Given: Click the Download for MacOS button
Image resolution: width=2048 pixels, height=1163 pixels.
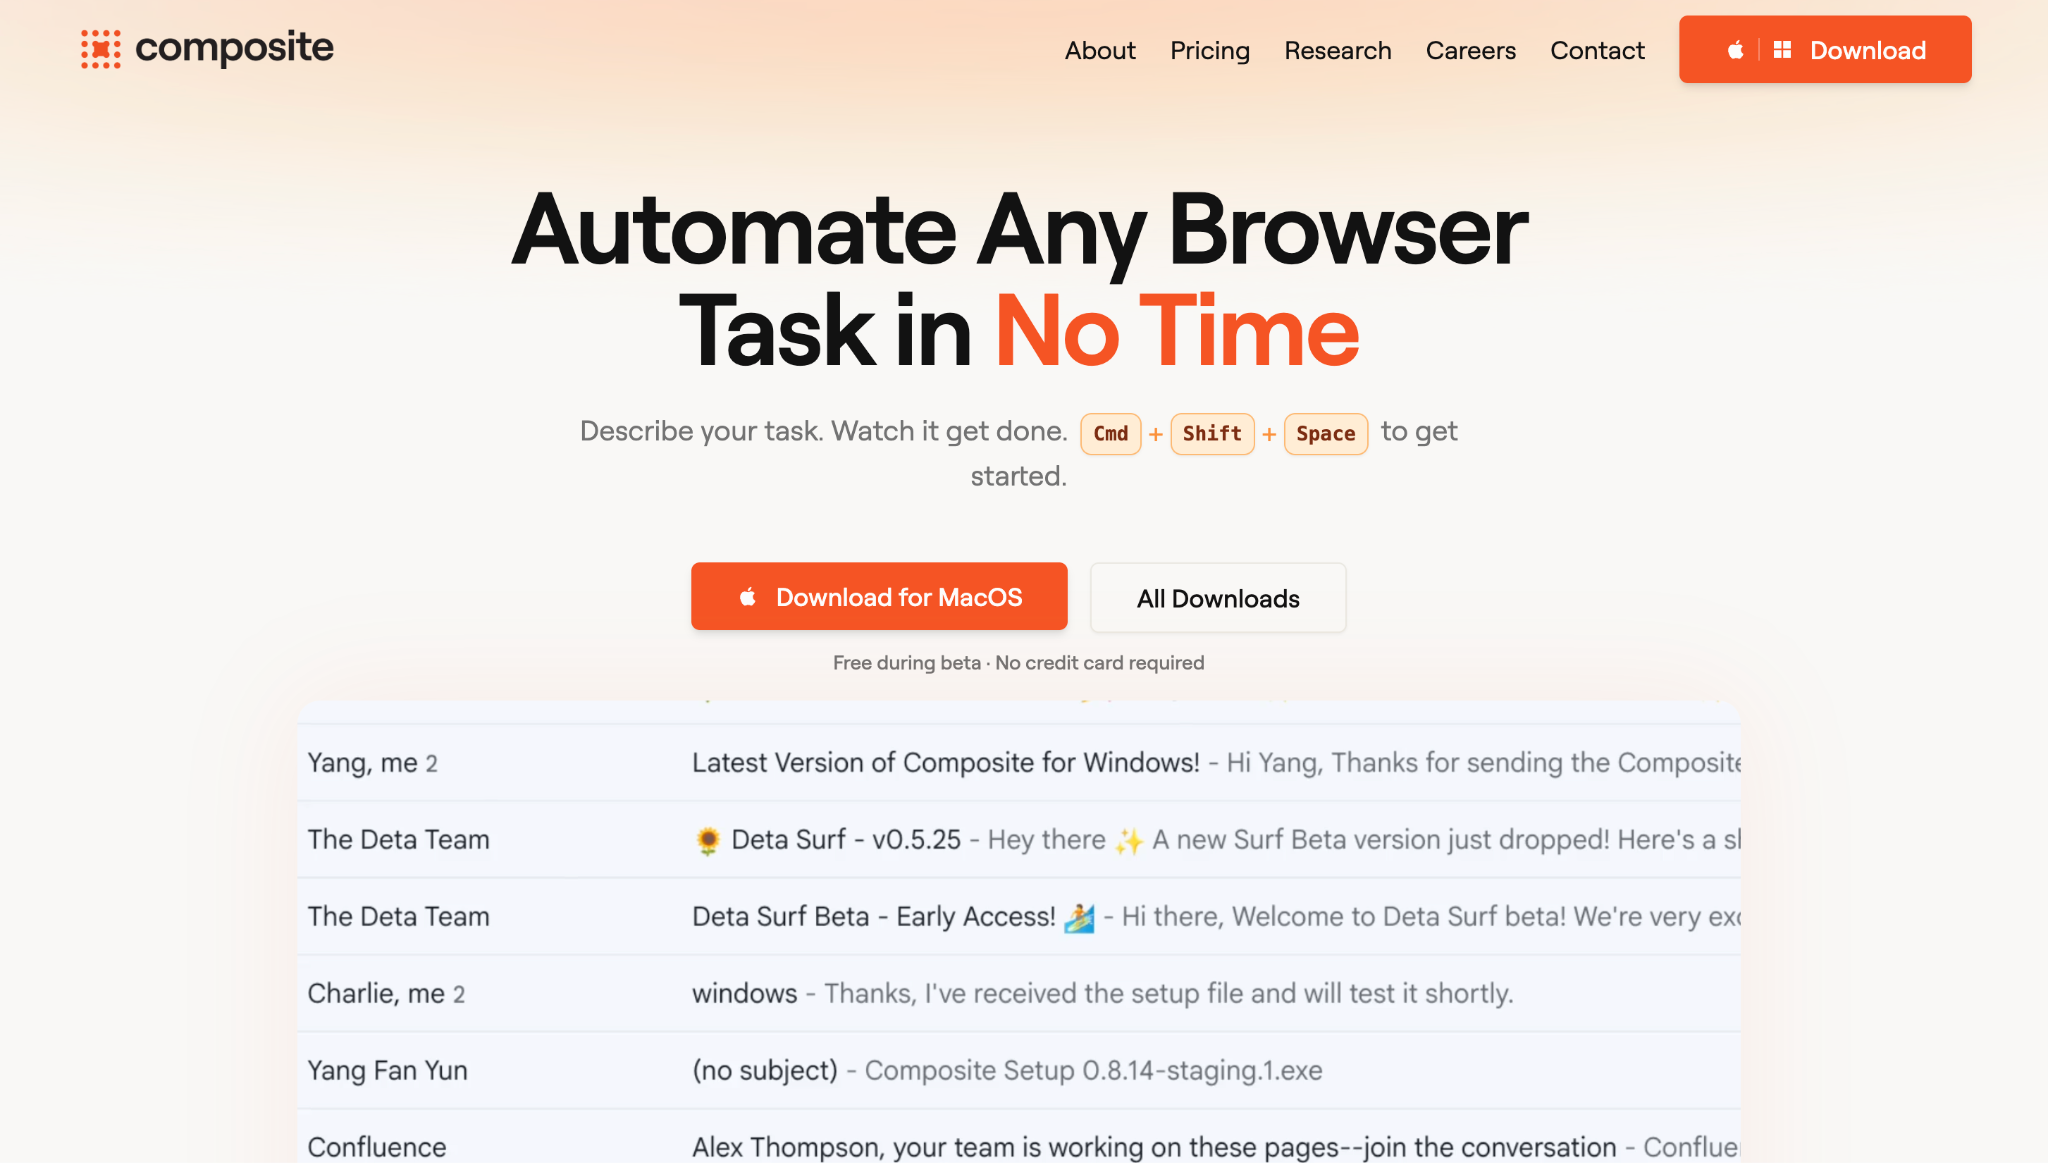Looking at the screenshot, I should (x=879, y=596).
